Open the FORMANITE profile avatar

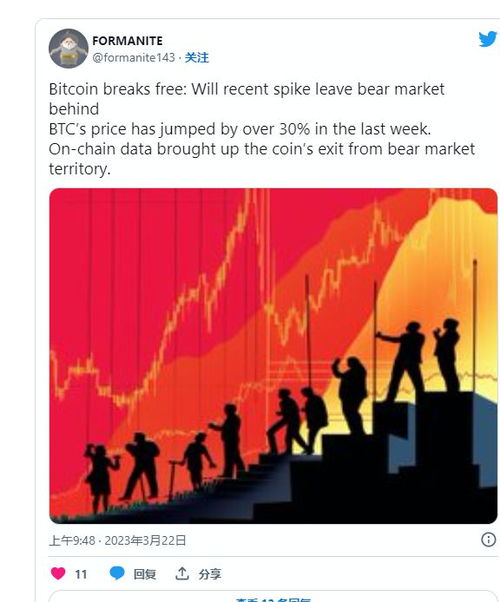[68, 48]
